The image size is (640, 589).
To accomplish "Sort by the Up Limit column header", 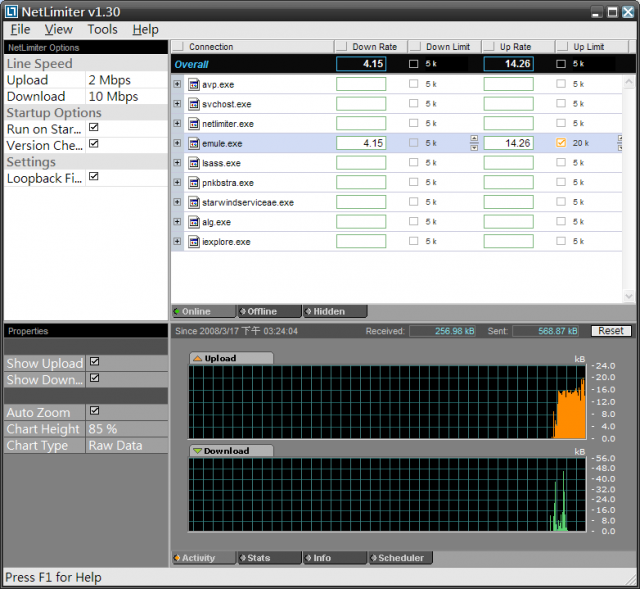I will tap(592, 47).
